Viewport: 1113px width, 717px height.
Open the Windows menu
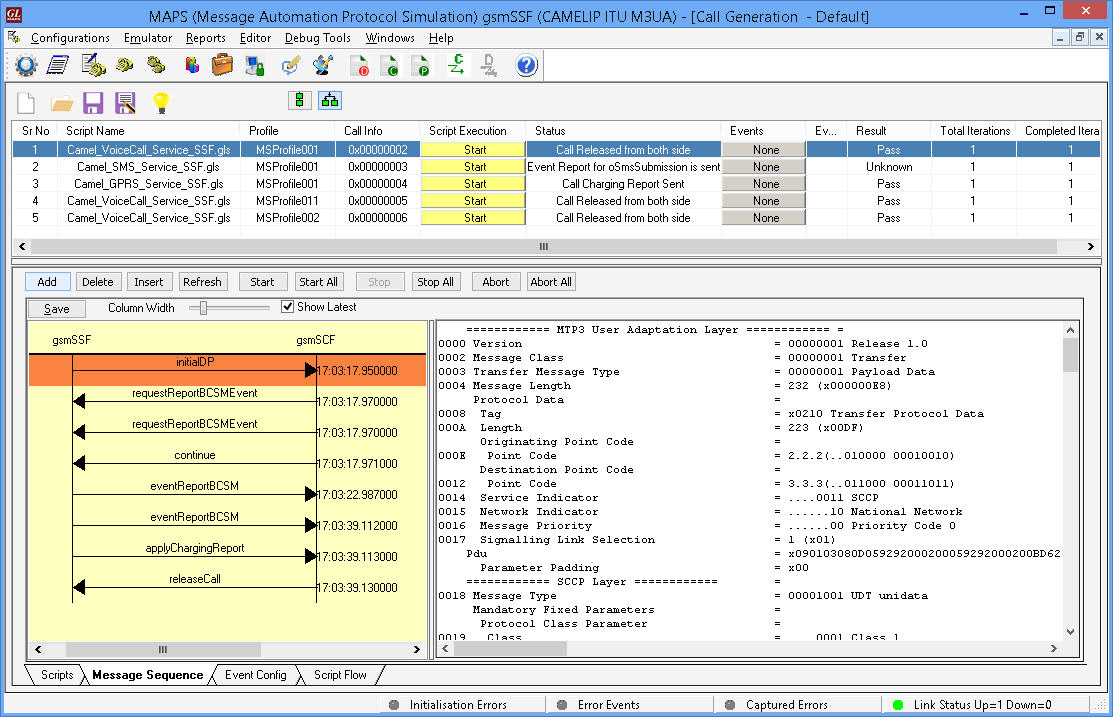click(390, 38)
